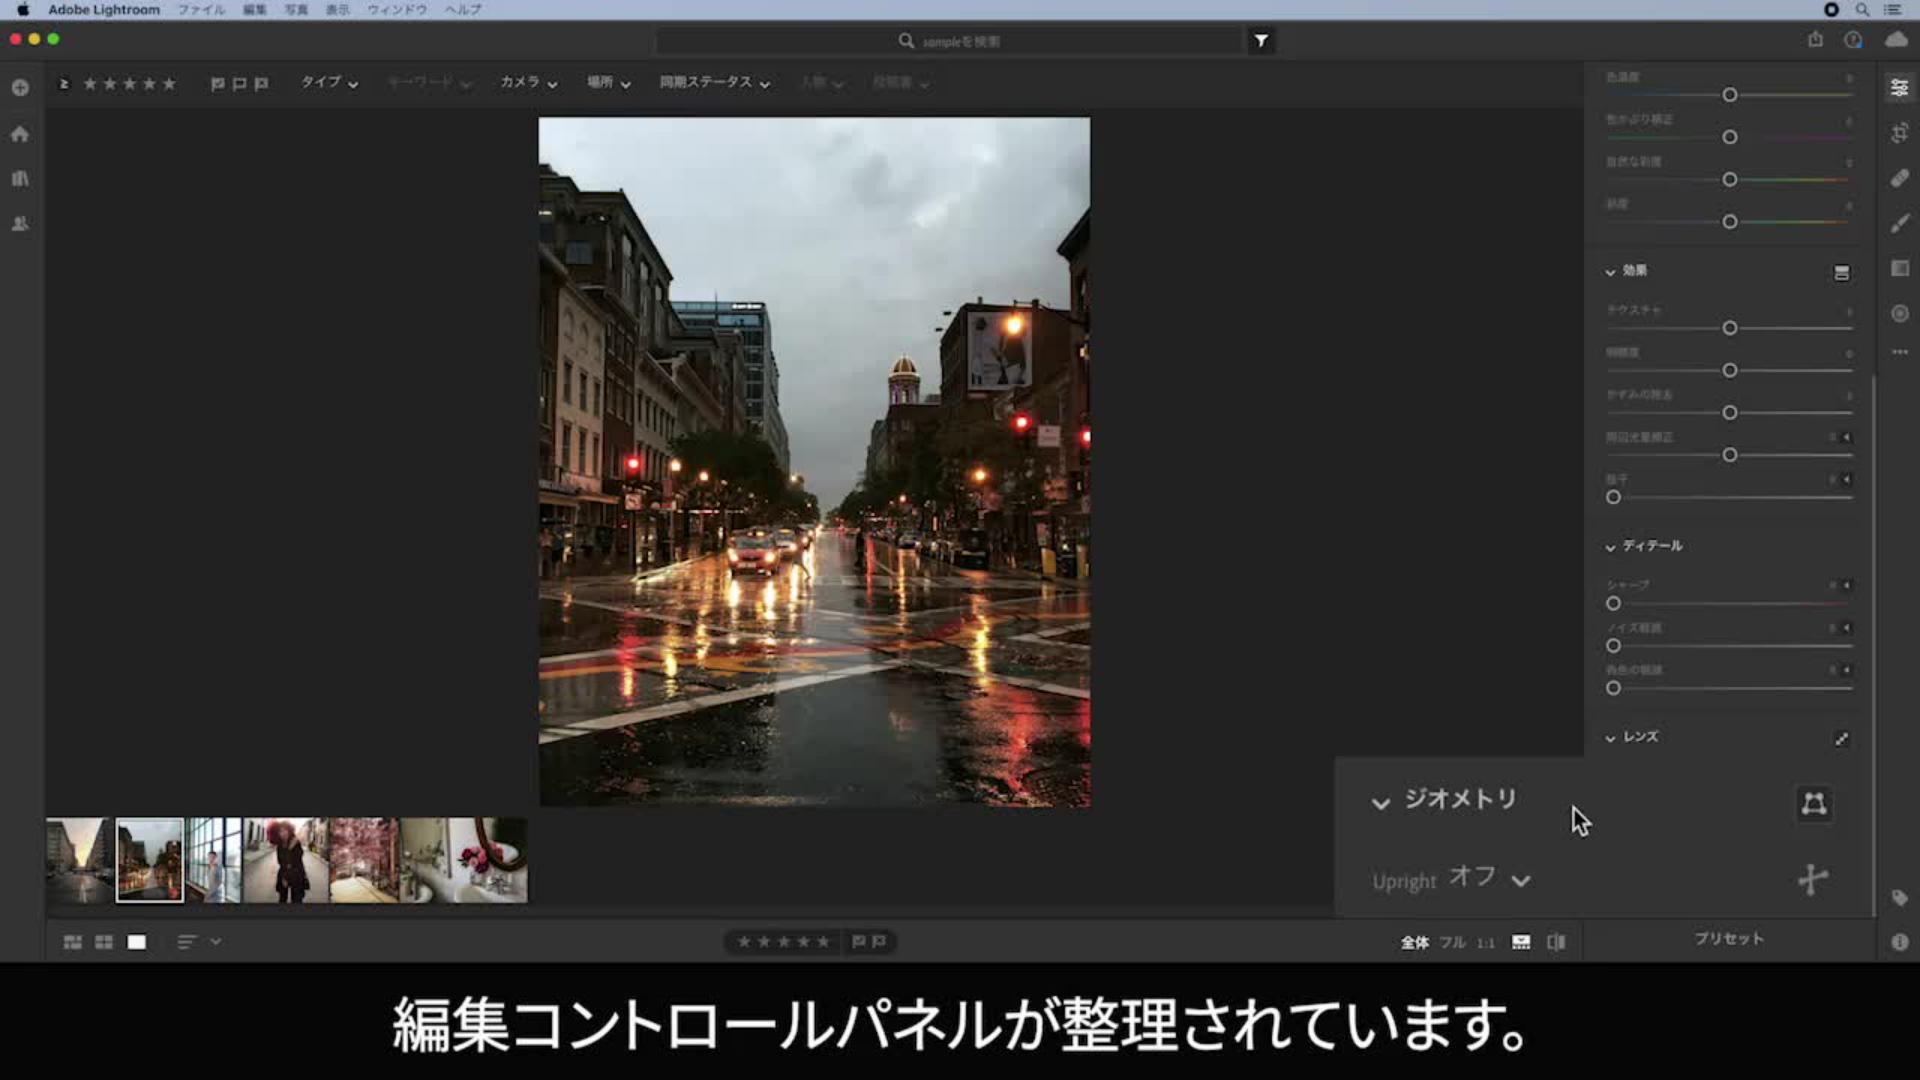Open the カメラ filter dropdown
Screen dimensions: 1920x1080
(x=528, y=83)
